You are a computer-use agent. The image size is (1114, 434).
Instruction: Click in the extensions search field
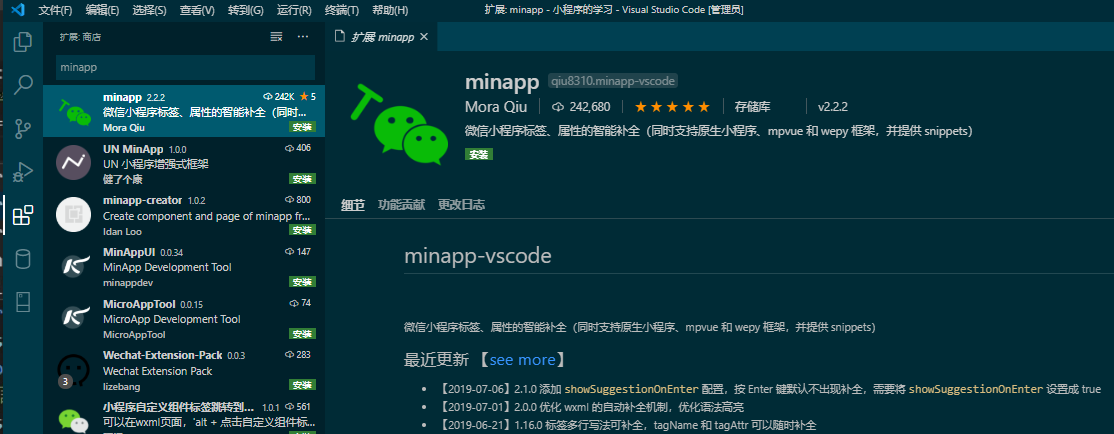pos(185,67)
